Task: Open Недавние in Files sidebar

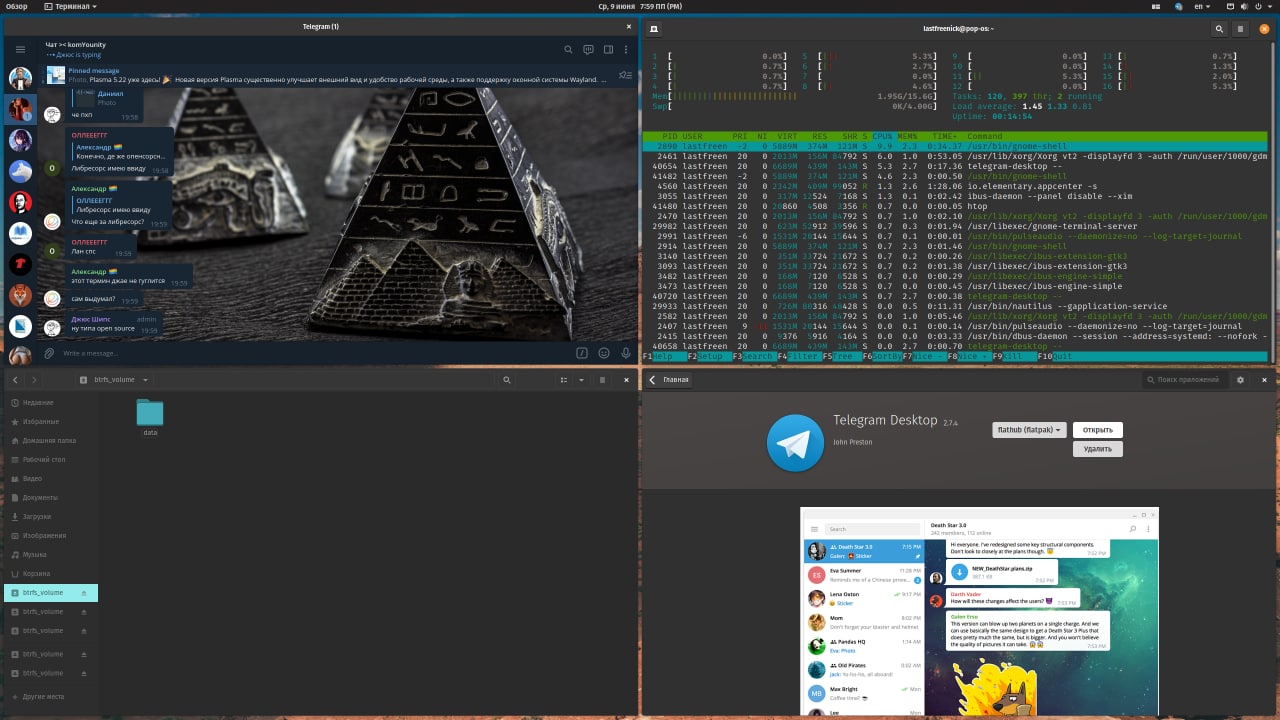Action: pos(50,402)
